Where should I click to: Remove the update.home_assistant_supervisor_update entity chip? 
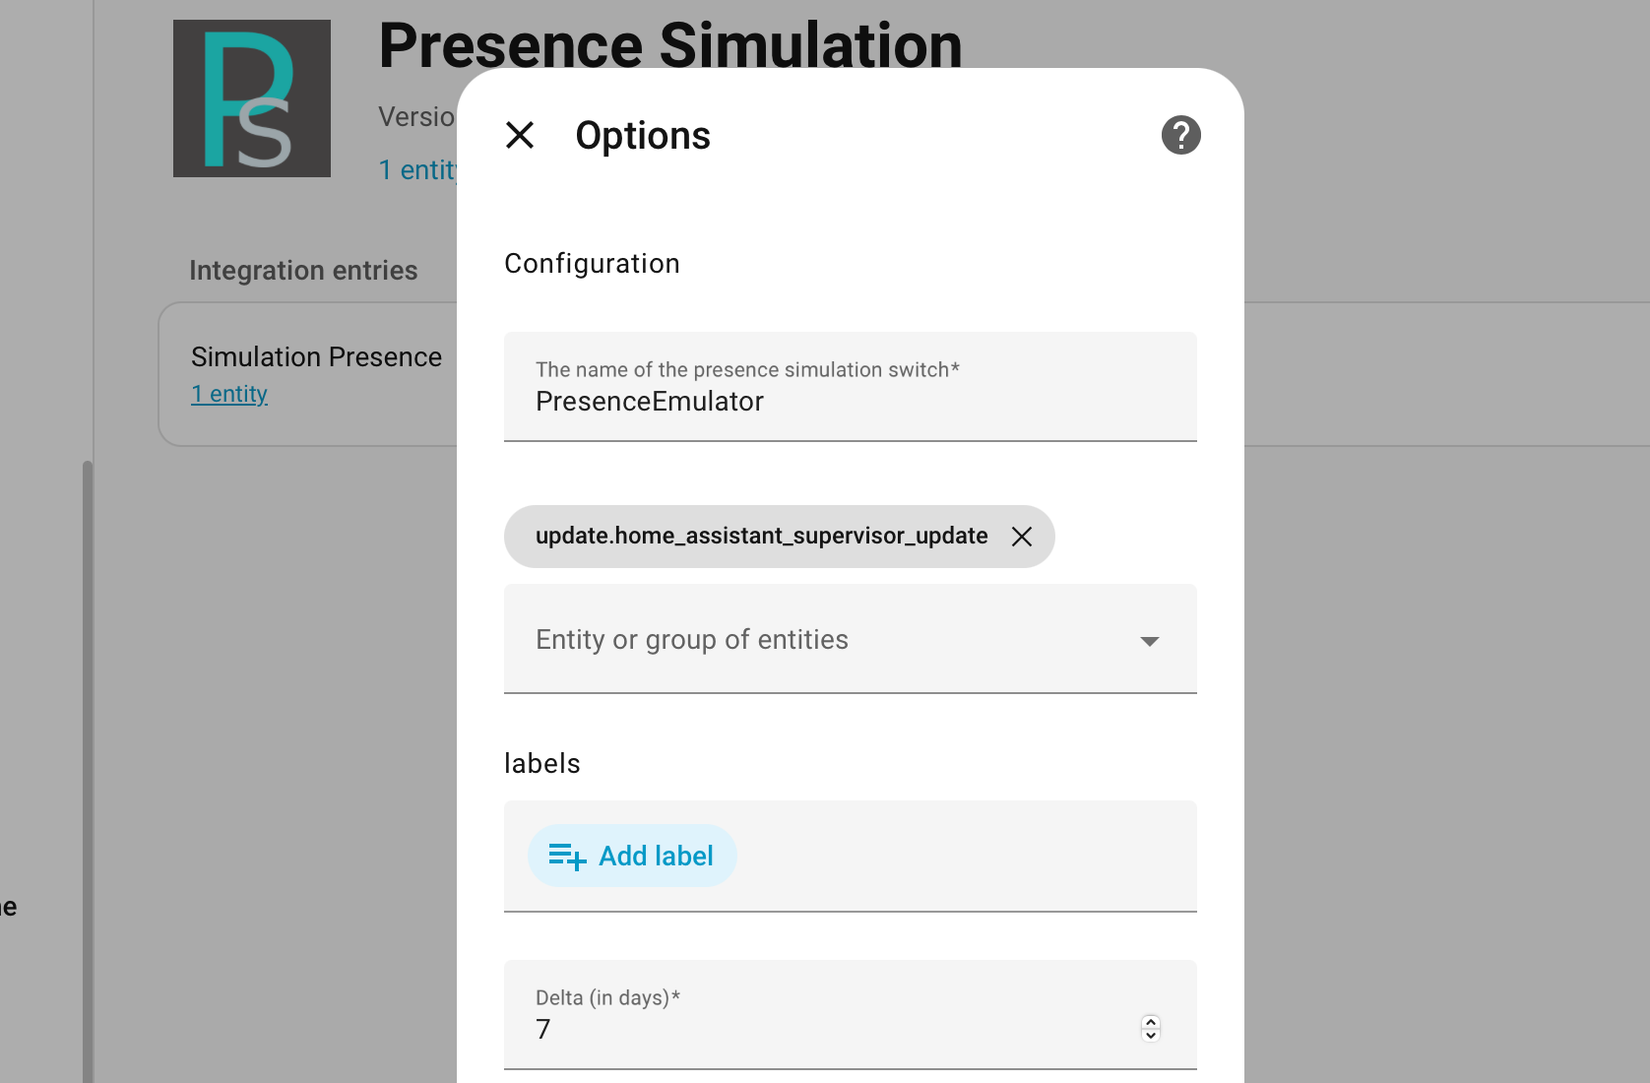click(1022, 536)
